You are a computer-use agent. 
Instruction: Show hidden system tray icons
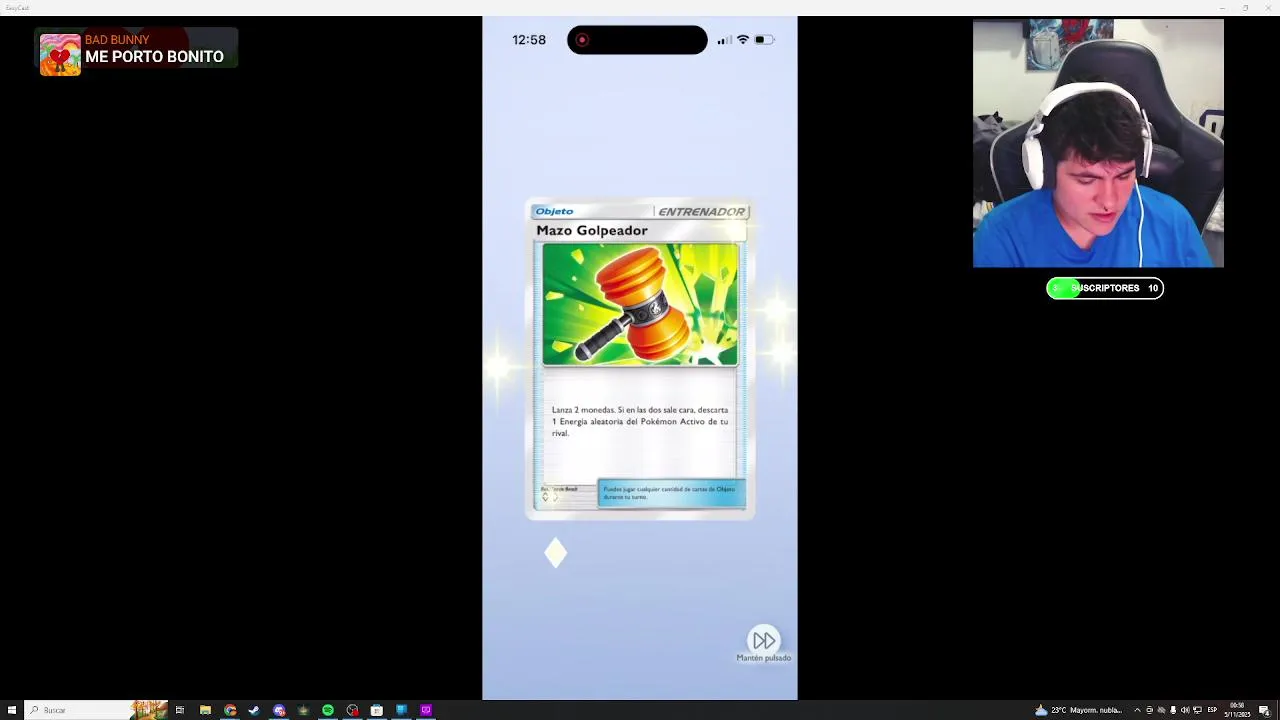coord(1137,710)
